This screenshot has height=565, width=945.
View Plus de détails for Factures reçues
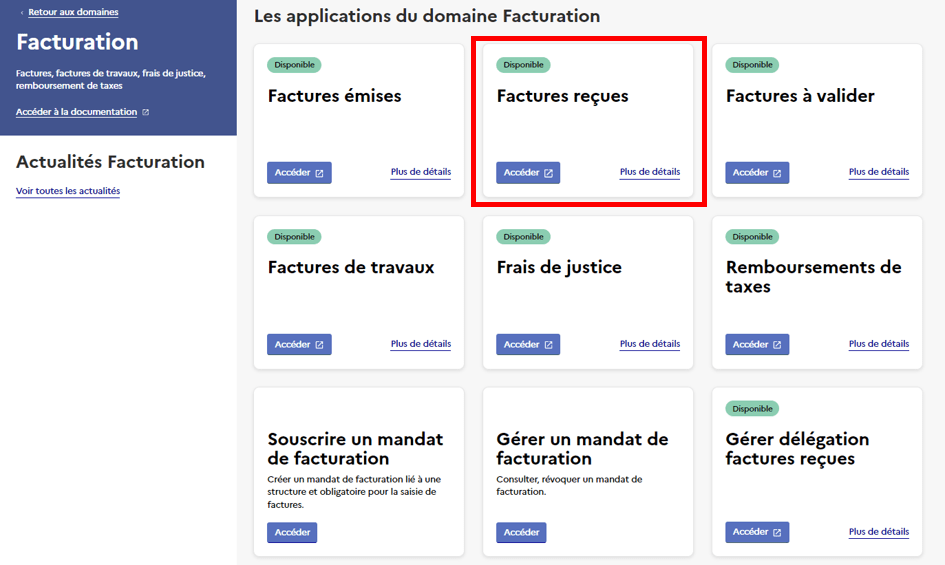tap(649, 172)
